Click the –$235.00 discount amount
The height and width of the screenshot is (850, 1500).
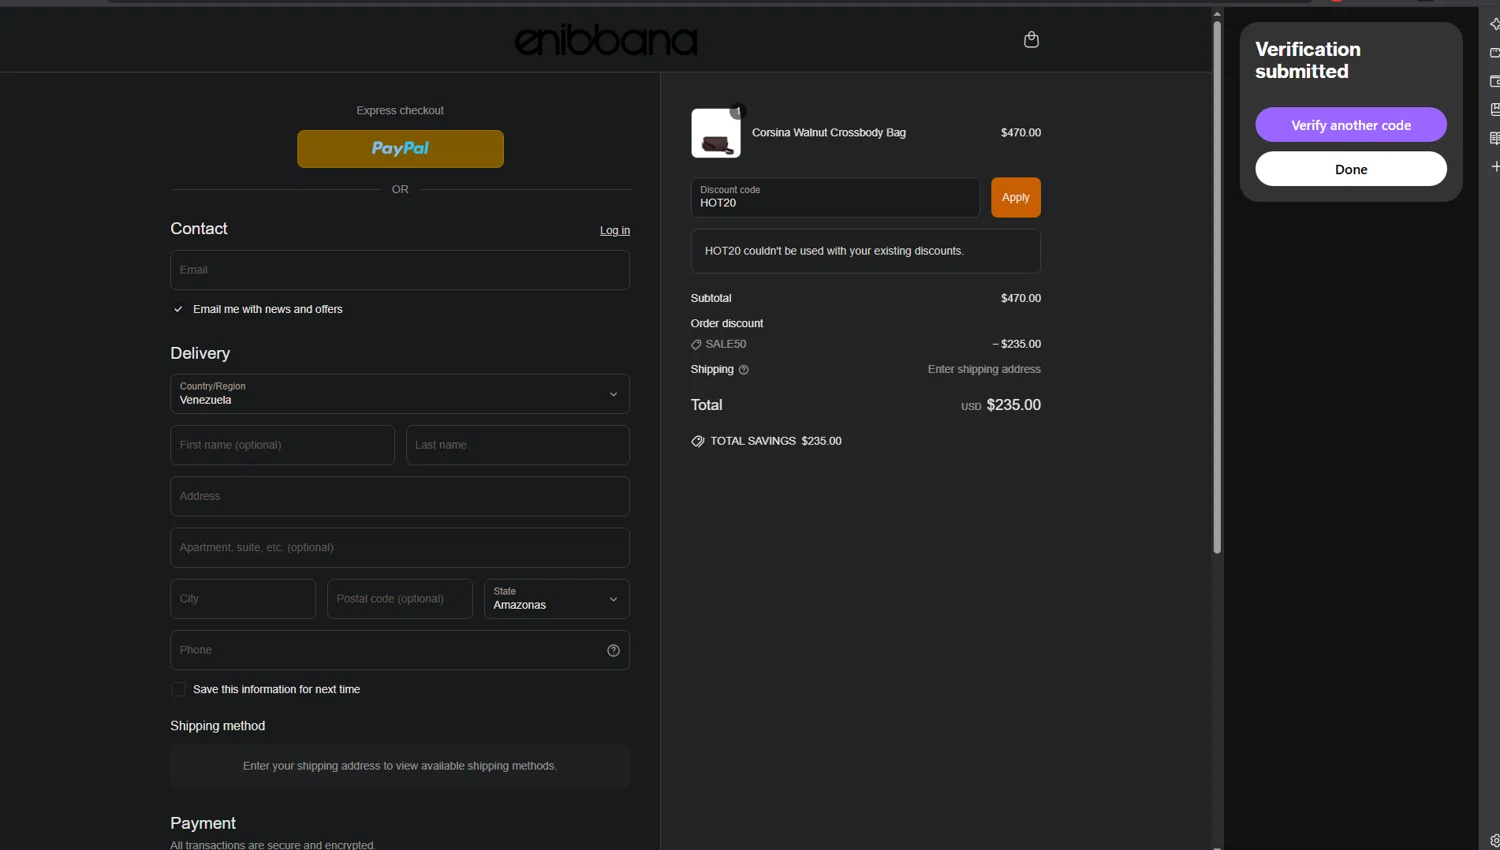click(x=1016, y=344)
